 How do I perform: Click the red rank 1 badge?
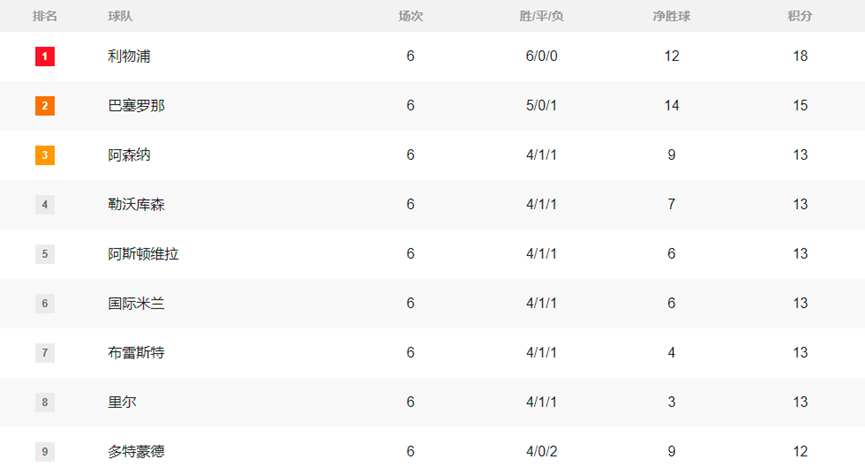(x=45, y=57)
